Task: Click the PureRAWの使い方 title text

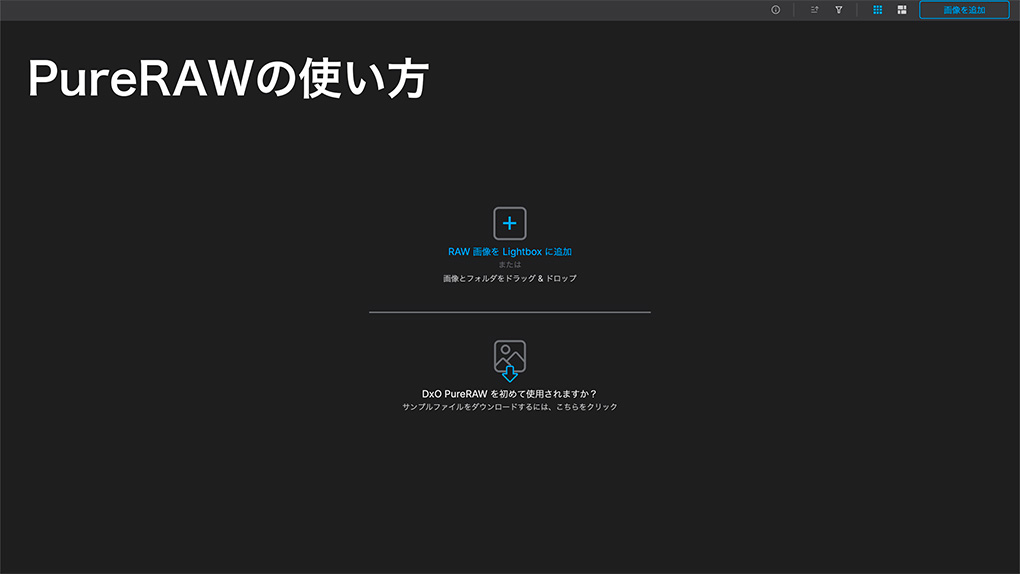Action: 228,79
